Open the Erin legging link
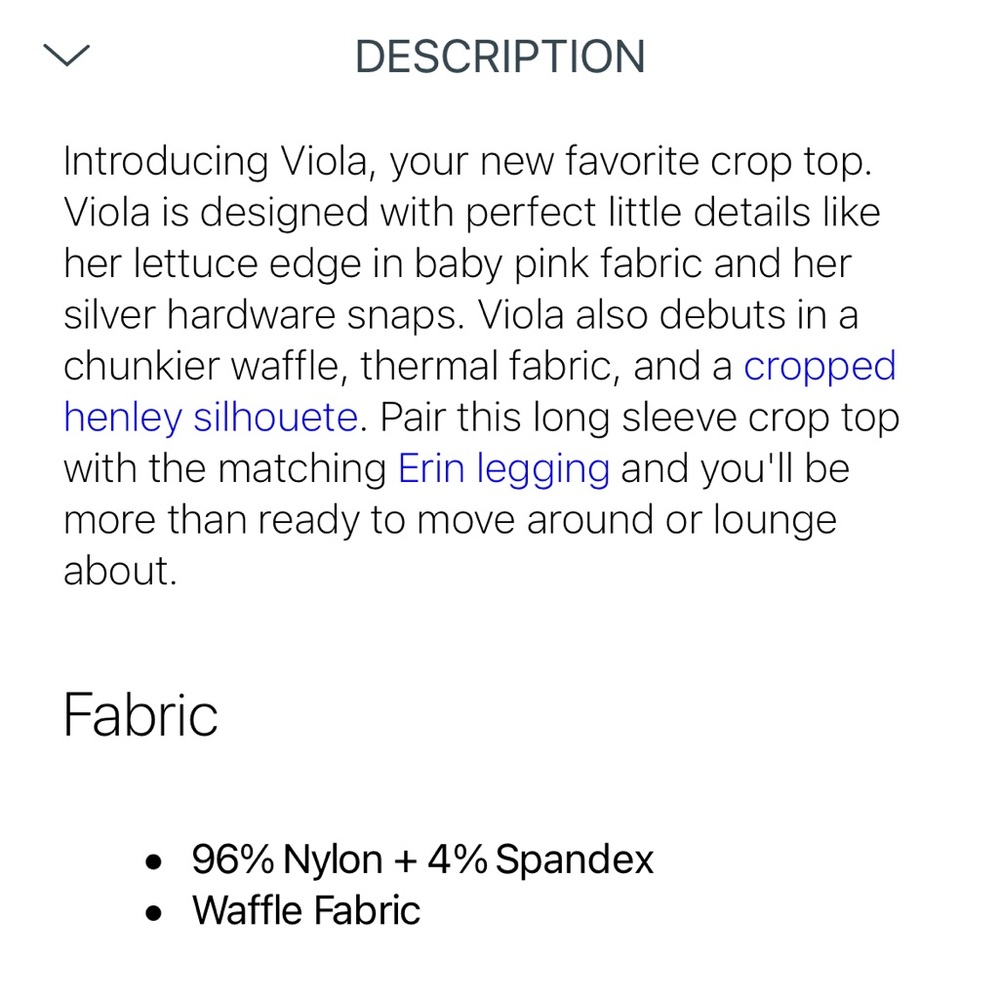Viewport: 1000px width, 1000px height. point(504,470)
